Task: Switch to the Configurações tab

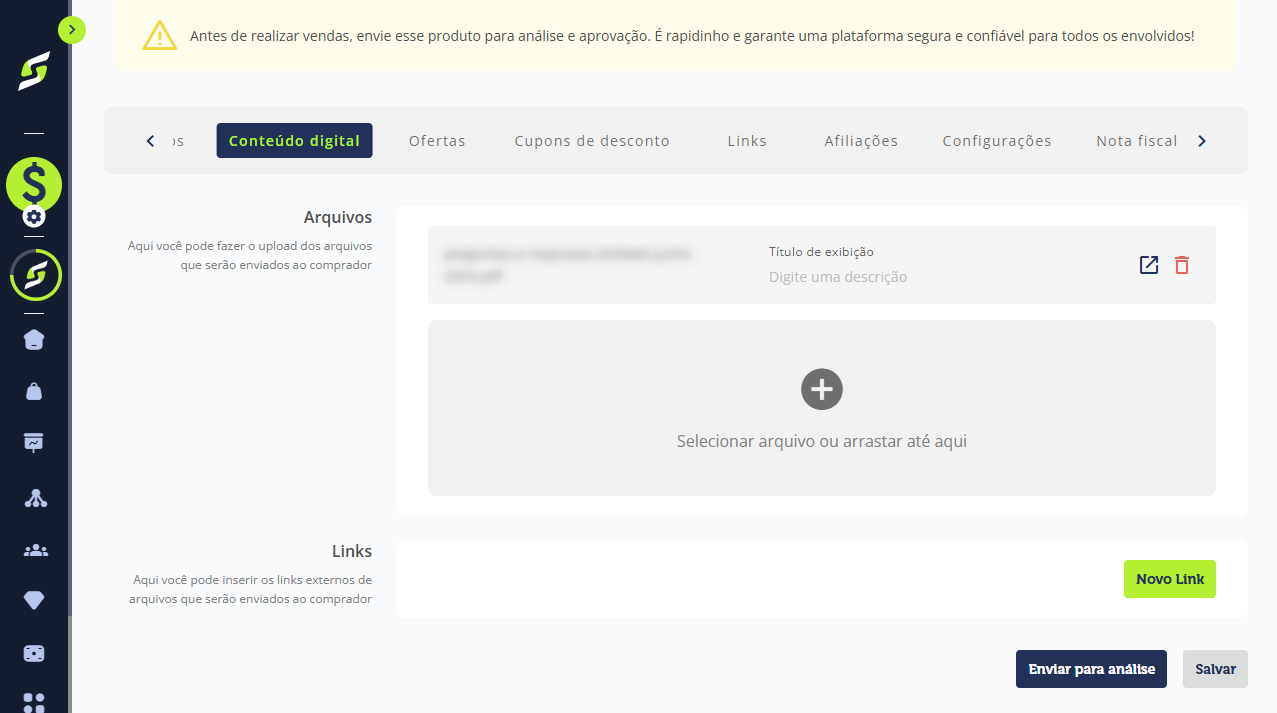Action: [997, 141]
